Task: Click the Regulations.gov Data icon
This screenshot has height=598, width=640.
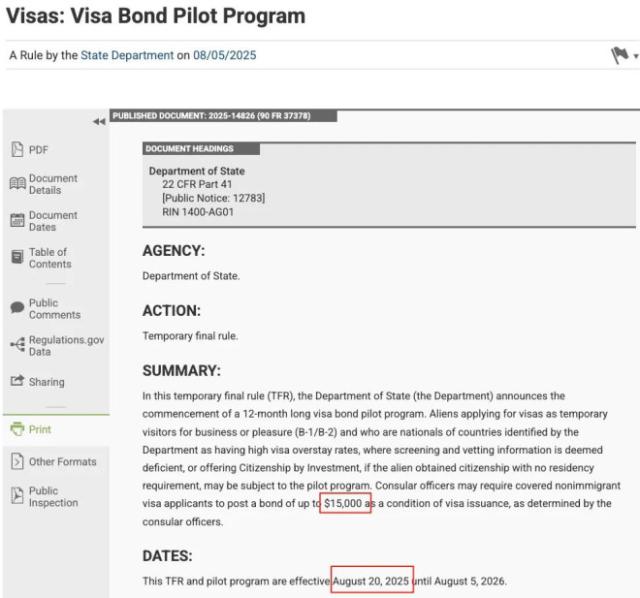Action: pos(16,345)
